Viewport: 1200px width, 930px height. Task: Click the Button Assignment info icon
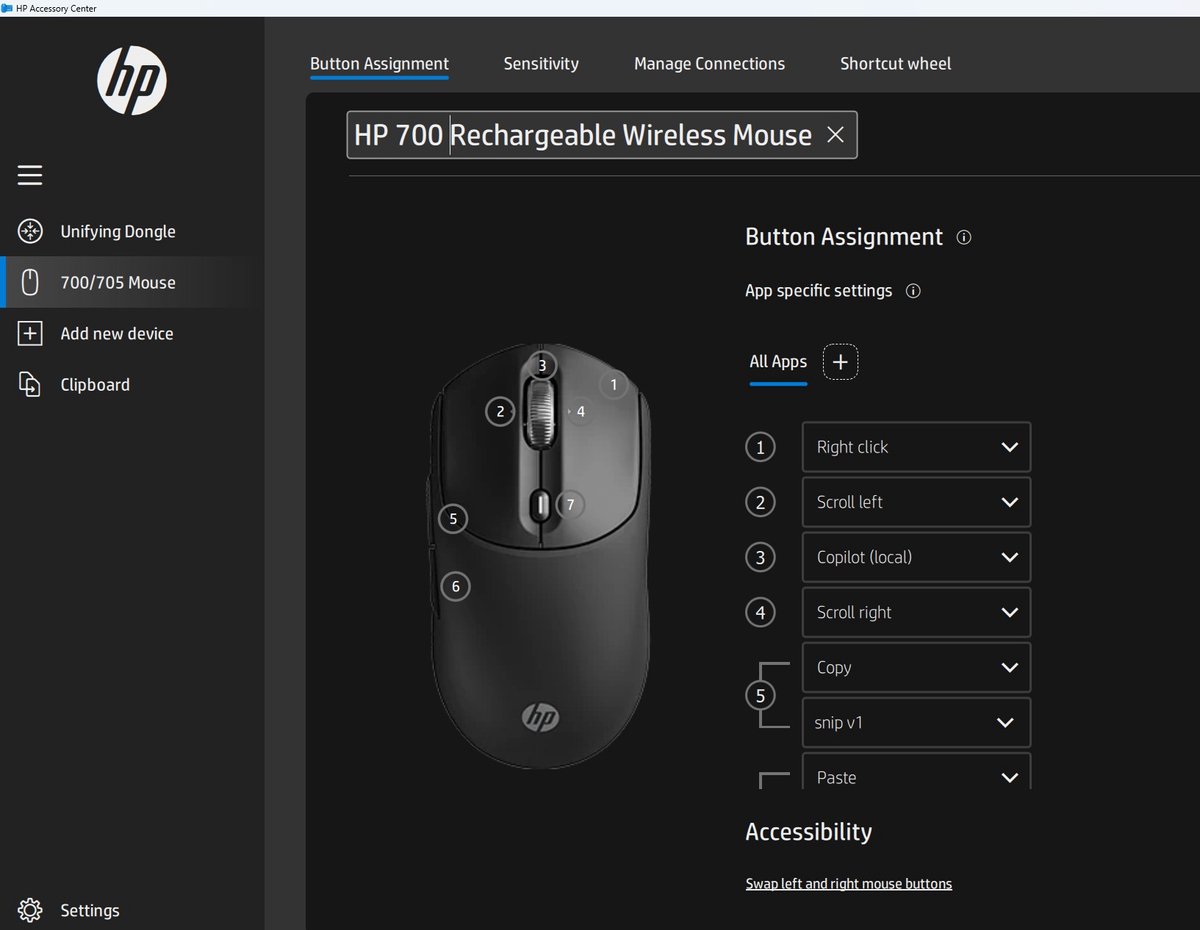963,237
